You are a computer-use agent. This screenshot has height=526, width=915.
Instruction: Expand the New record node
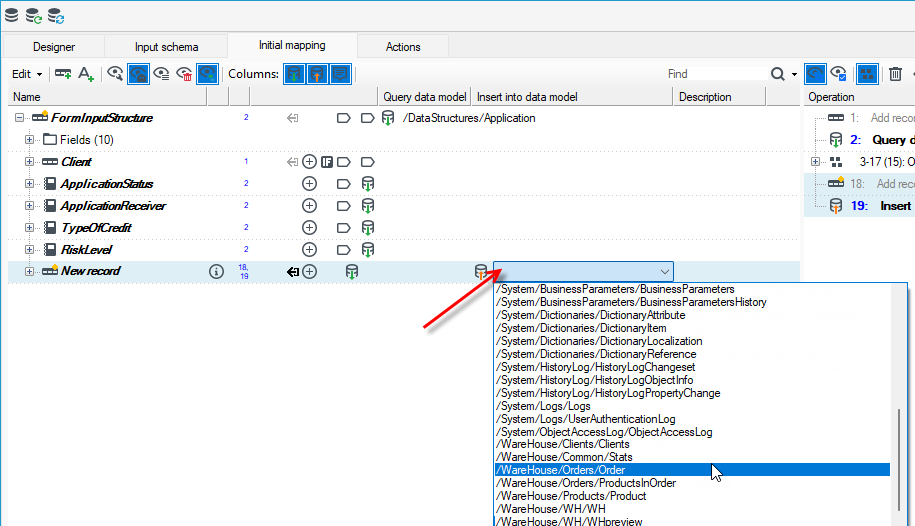(x=29, y=271)
